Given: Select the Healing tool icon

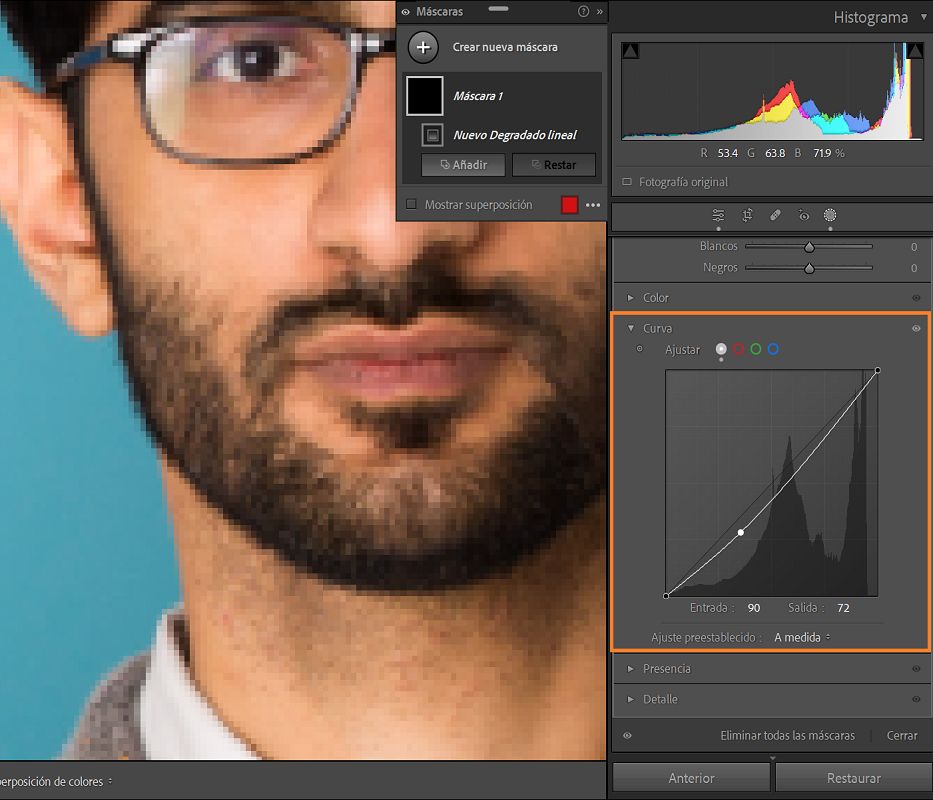Looking at the screenshot, I should click(x=775, y=215).
